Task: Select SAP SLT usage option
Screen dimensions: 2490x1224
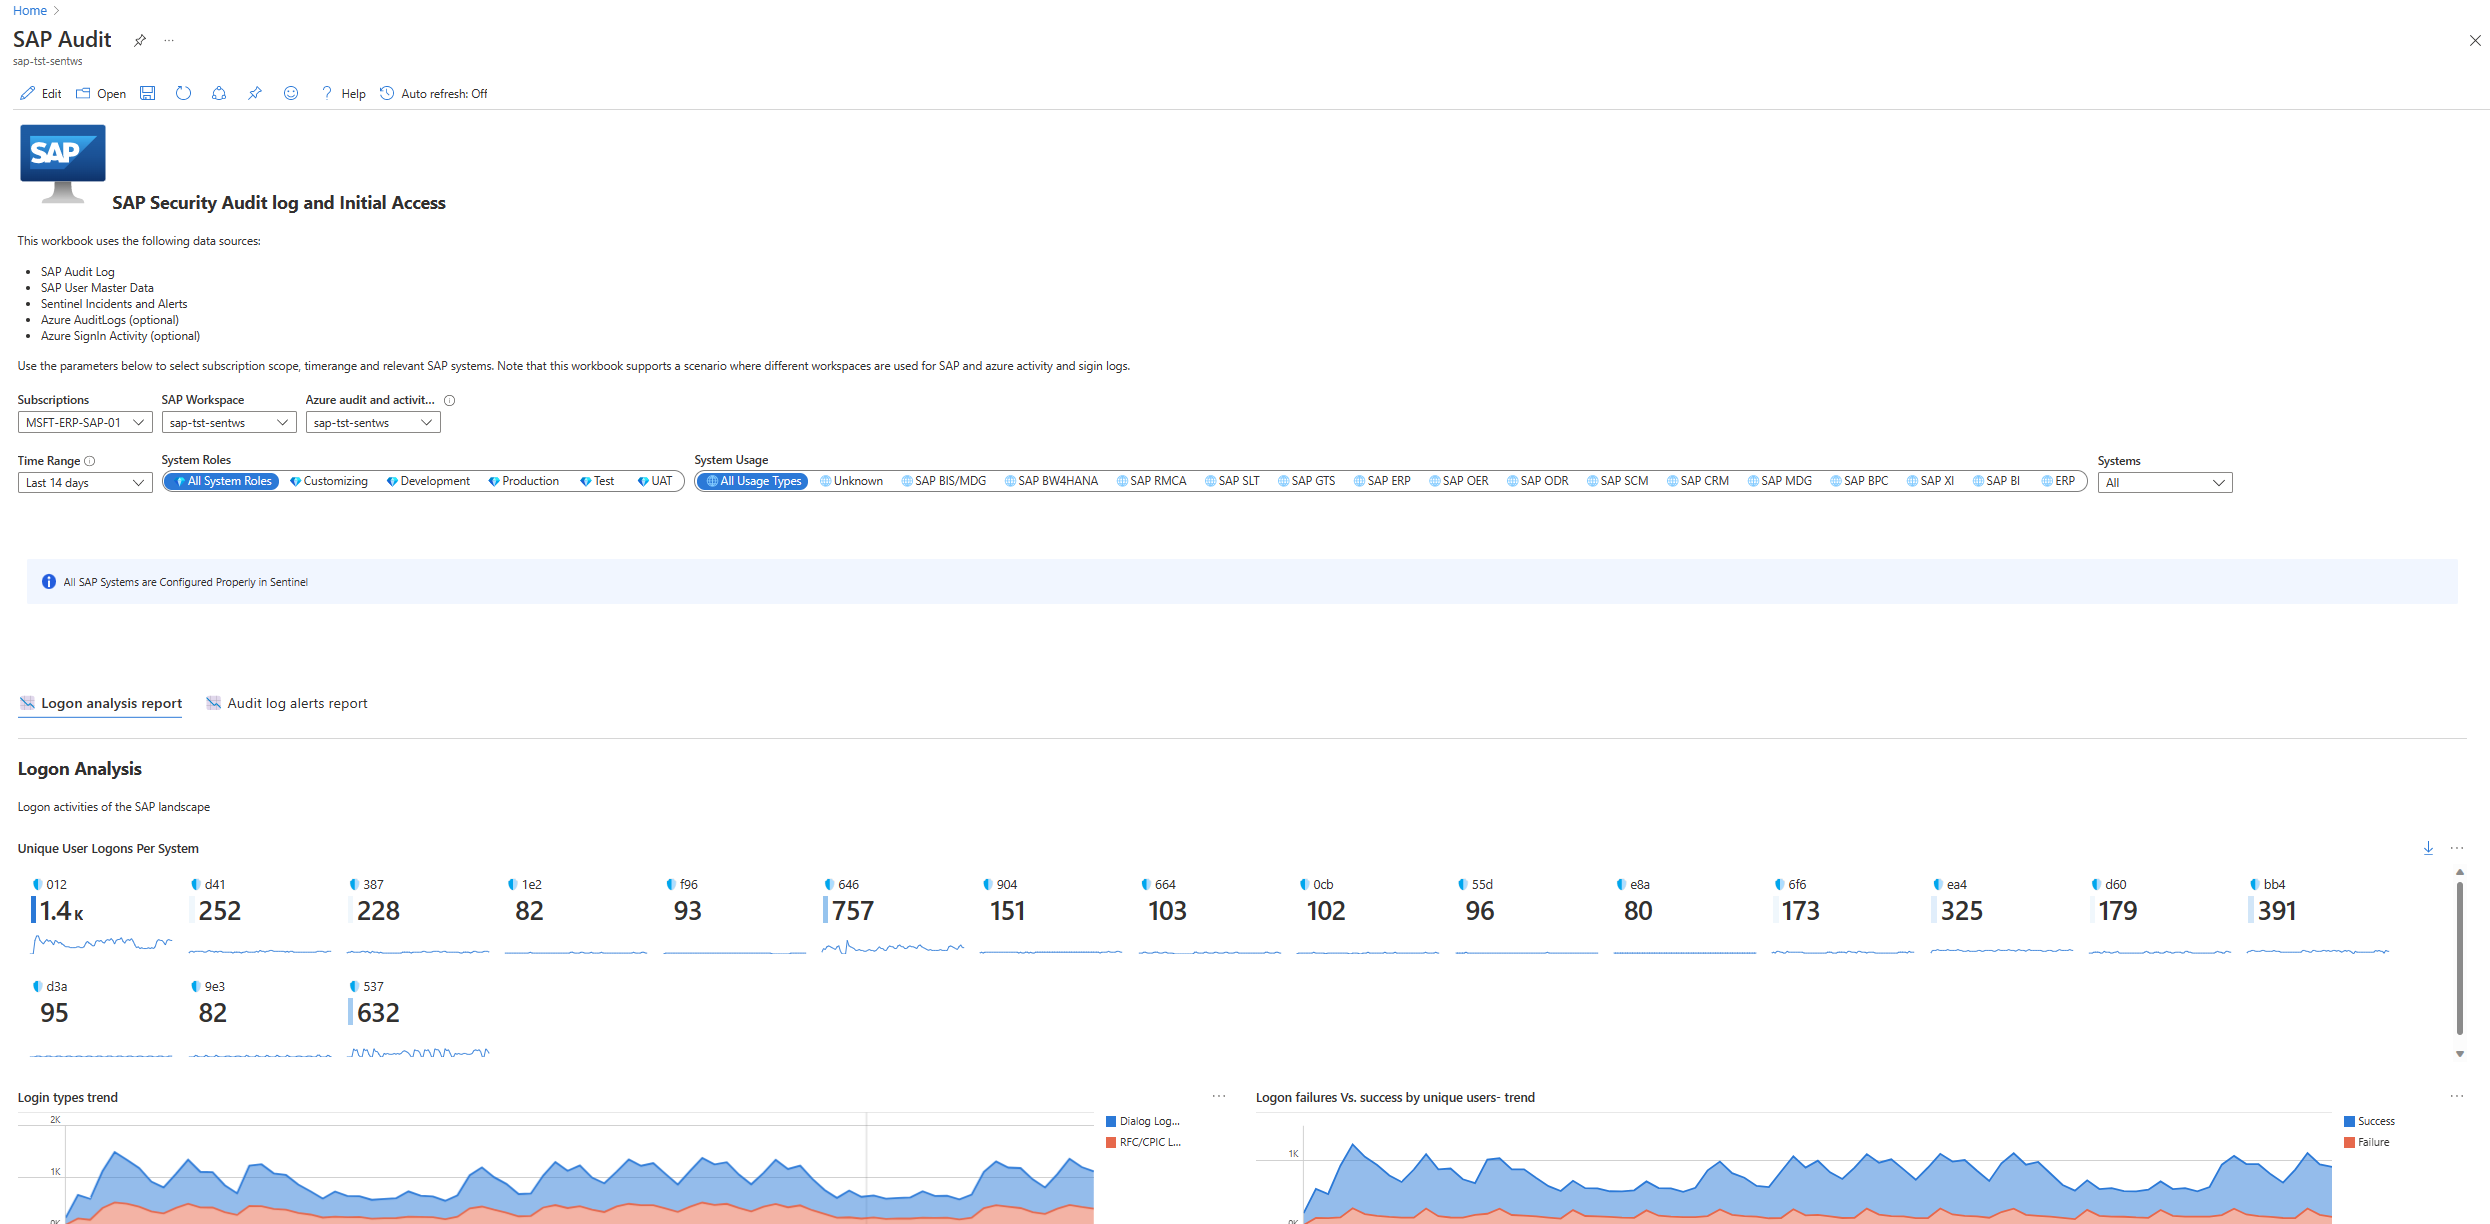Action: tap(1232, 481)
